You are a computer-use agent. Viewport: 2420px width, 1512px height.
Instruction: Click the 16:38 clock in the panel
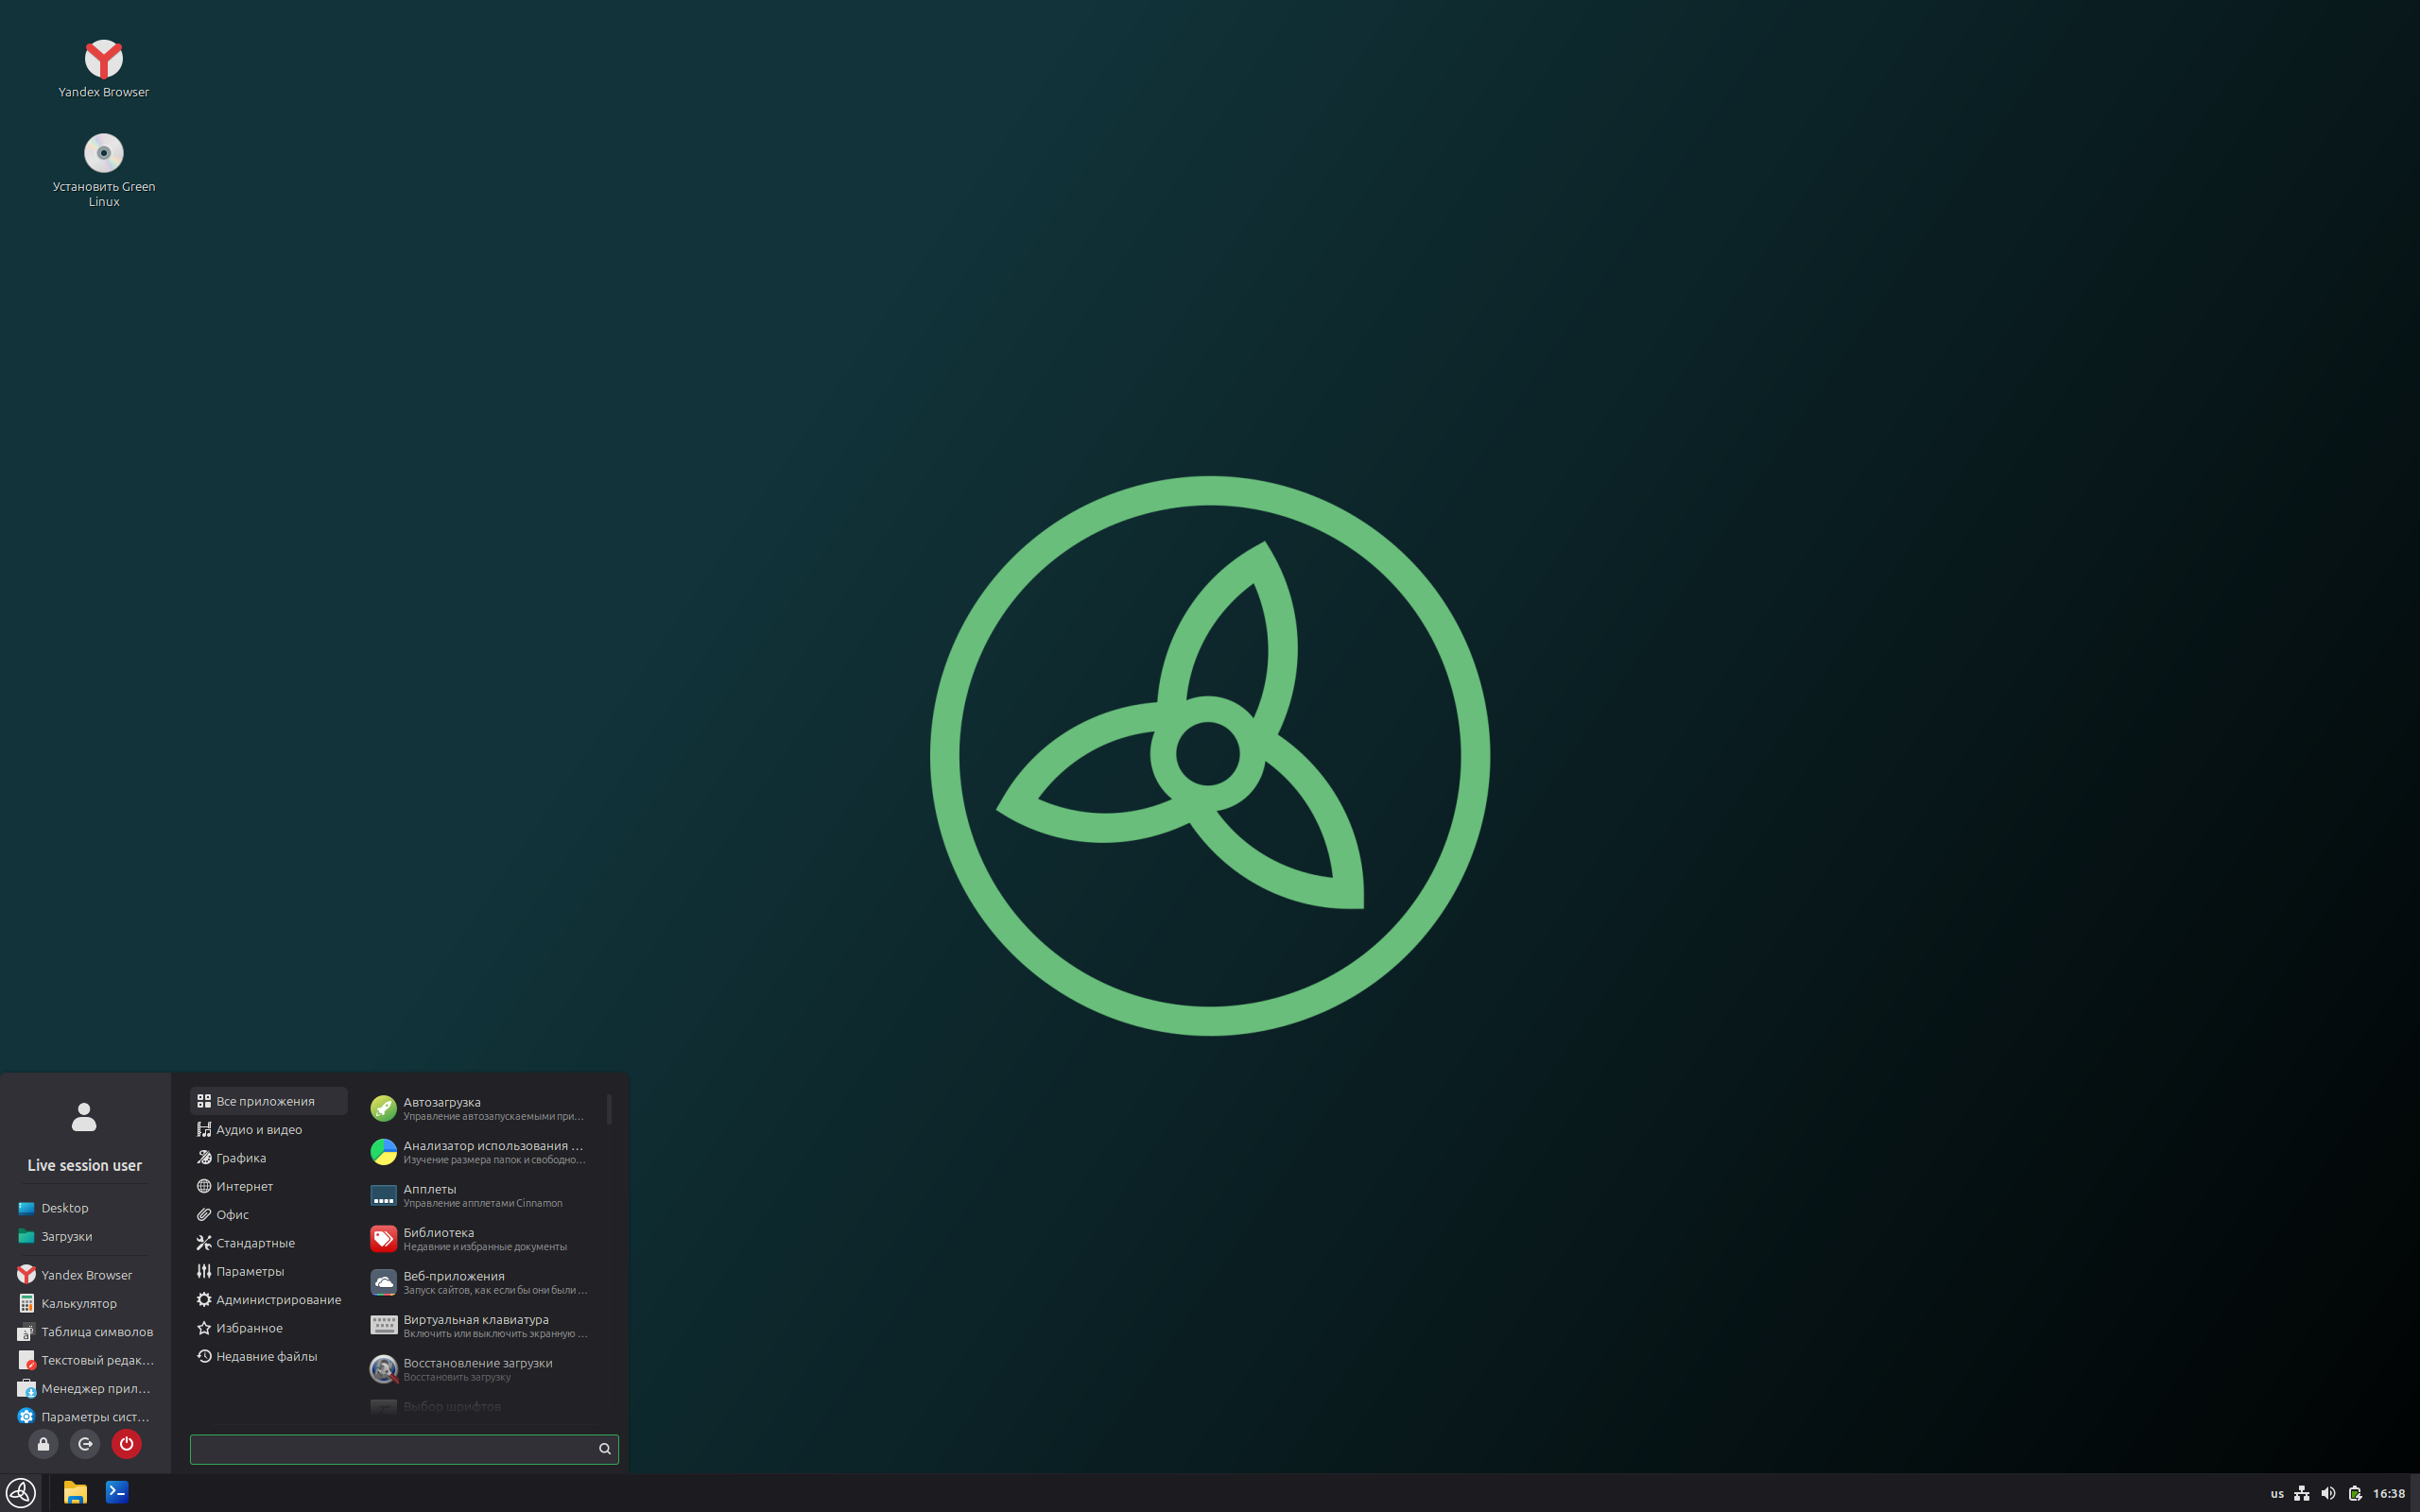(x=2389, y=1493)
